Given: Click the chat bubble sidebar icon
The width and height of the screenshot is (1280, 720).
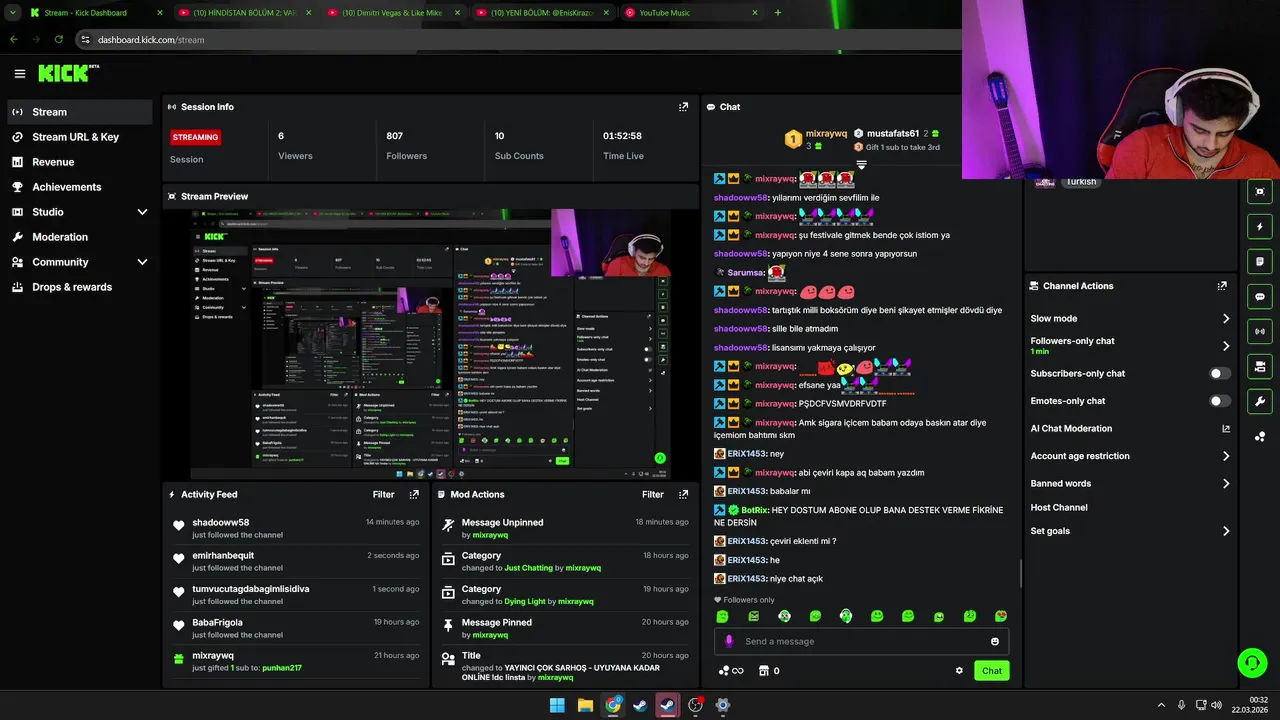Looking at the screenshot, I should coord(1260,296).
